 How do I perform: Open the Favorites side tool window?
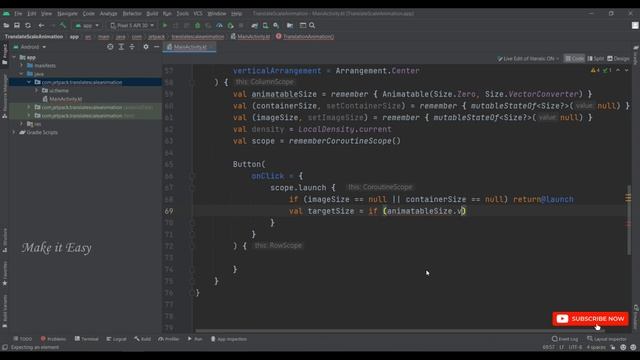4,273
